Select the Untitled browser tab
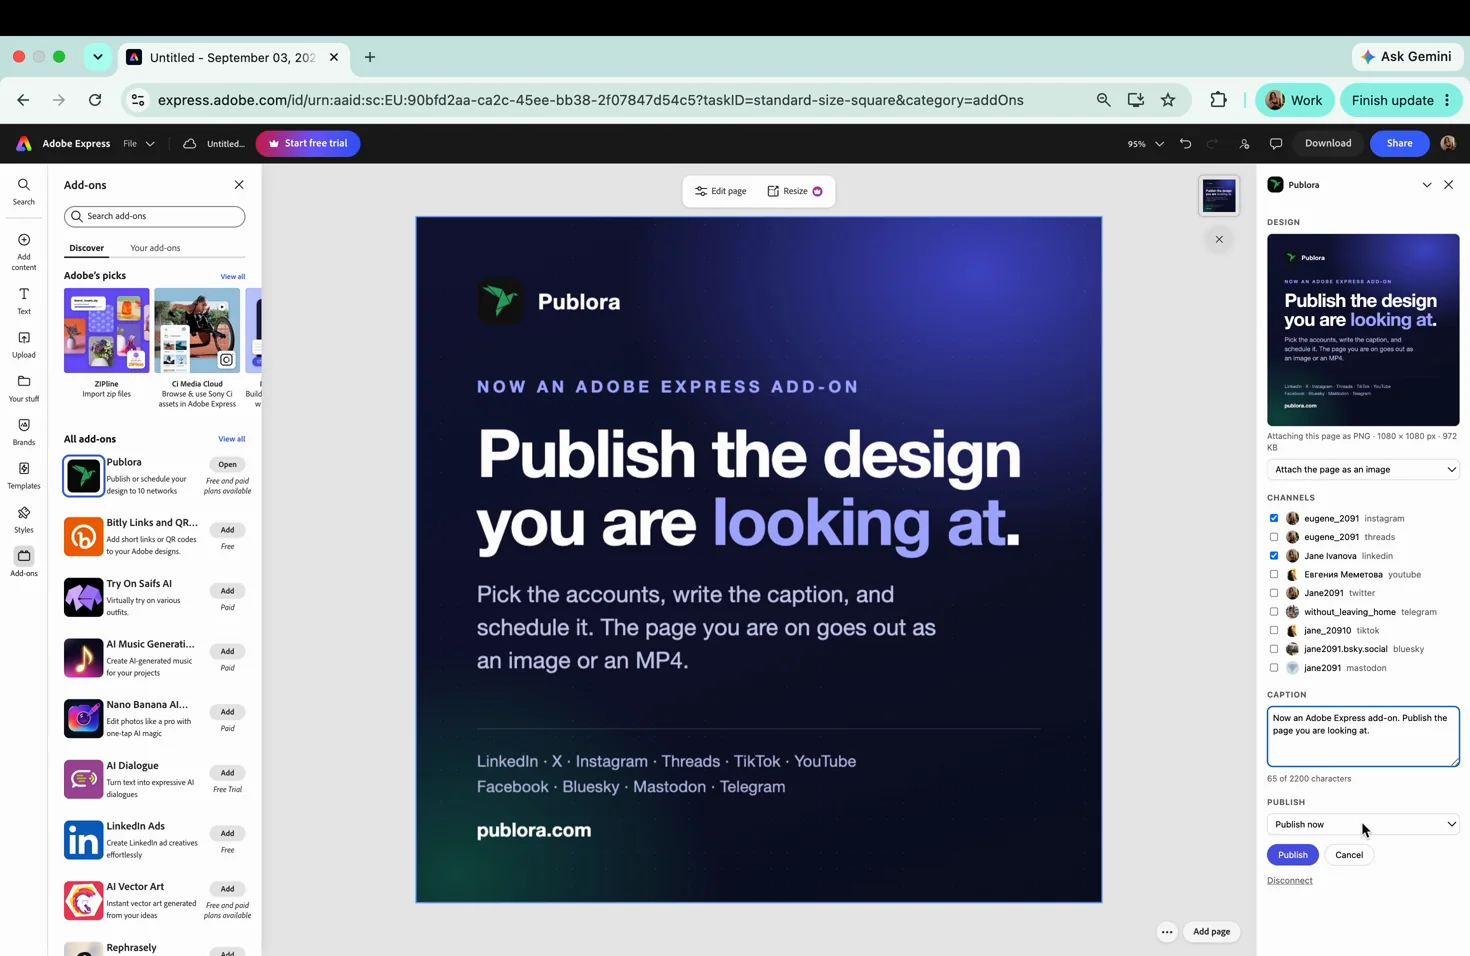1470x956 pixels. (x=233, y=58)
